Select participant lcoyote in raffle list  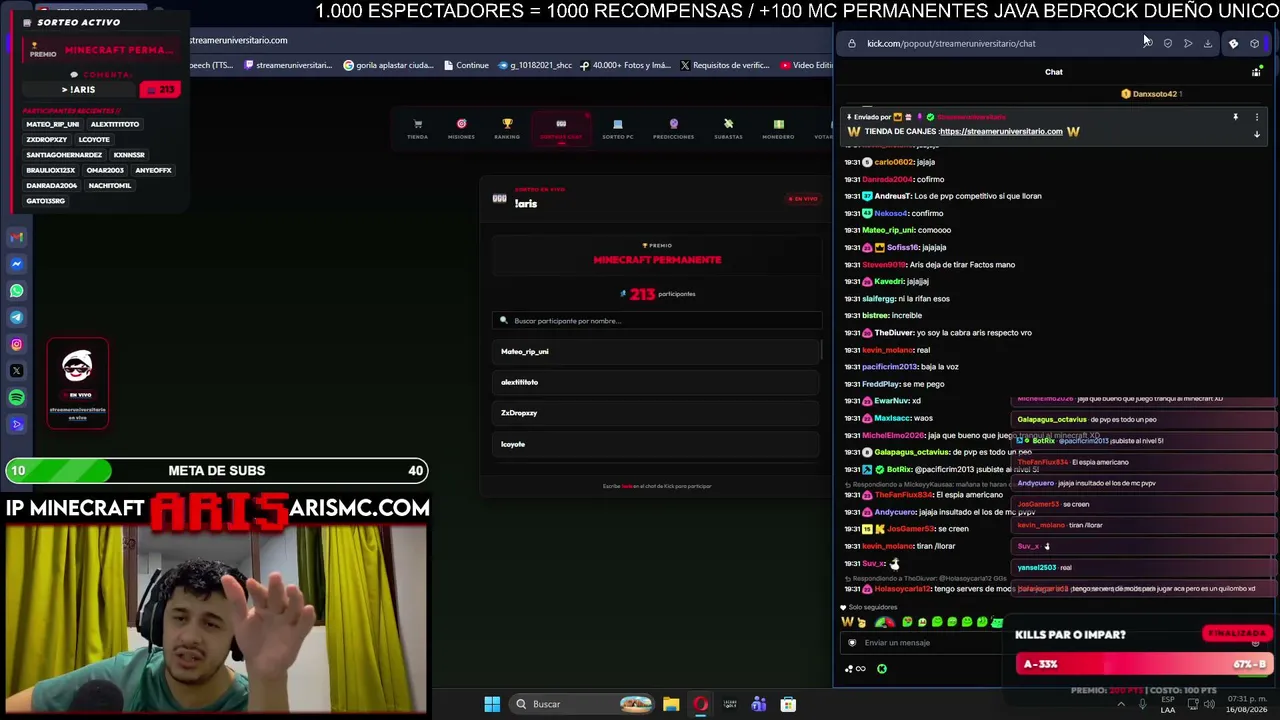(x=657, y=444)
